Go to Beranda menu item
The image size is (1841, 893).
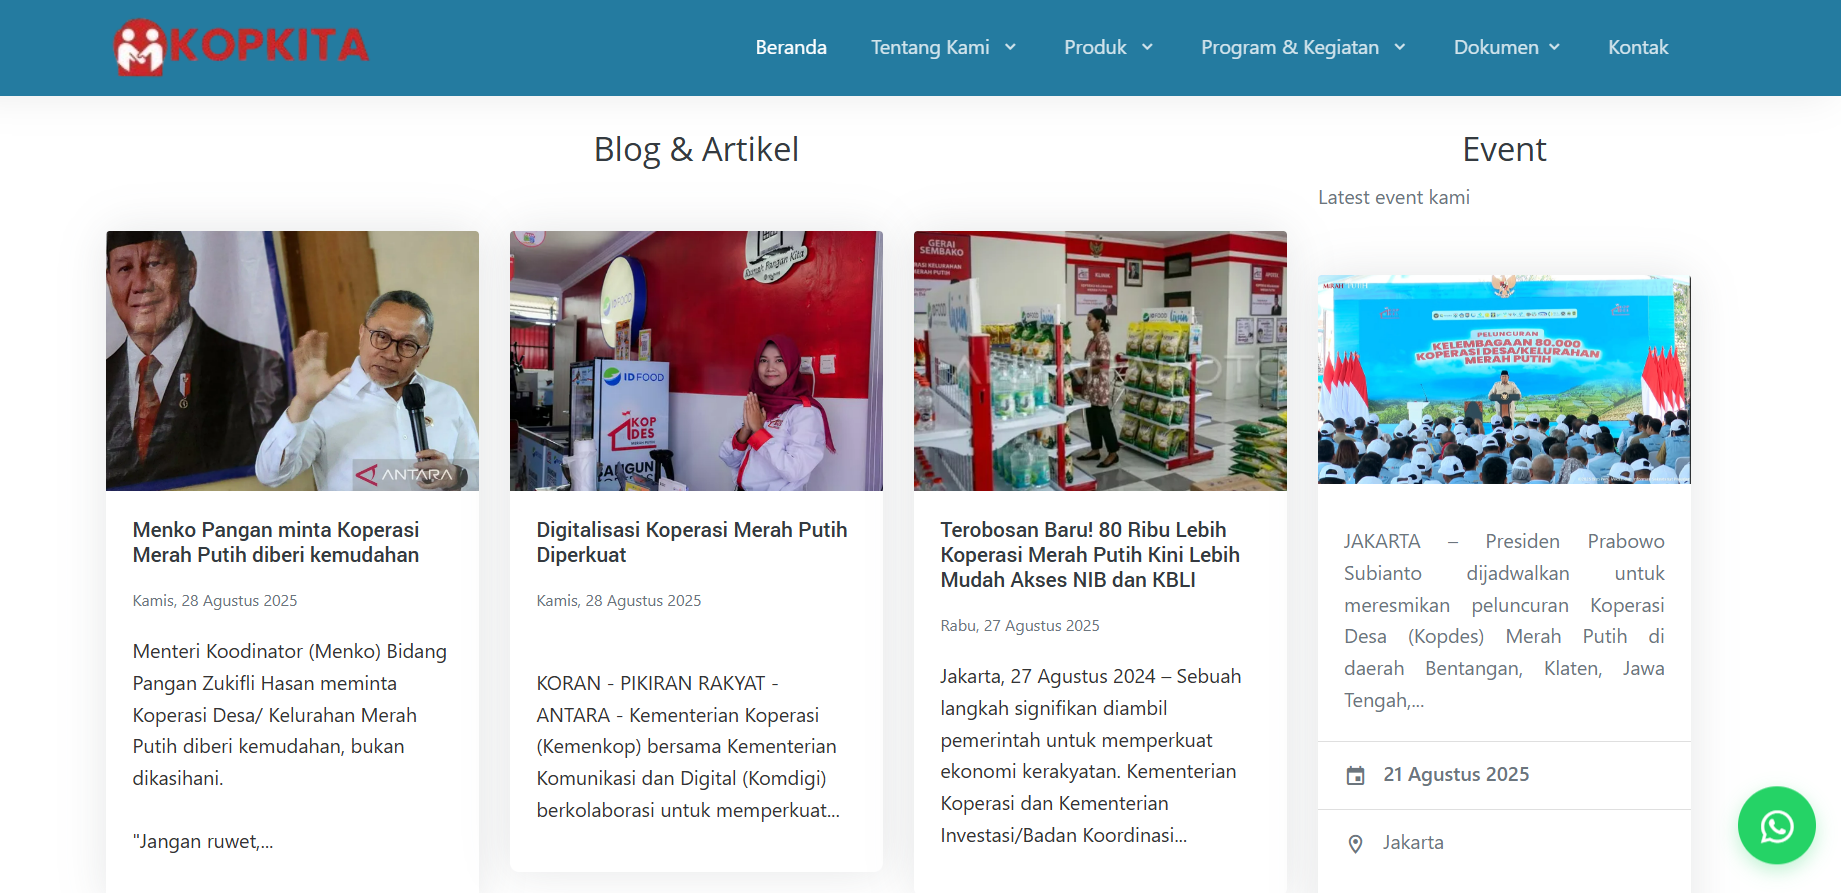tap(791, 47)
